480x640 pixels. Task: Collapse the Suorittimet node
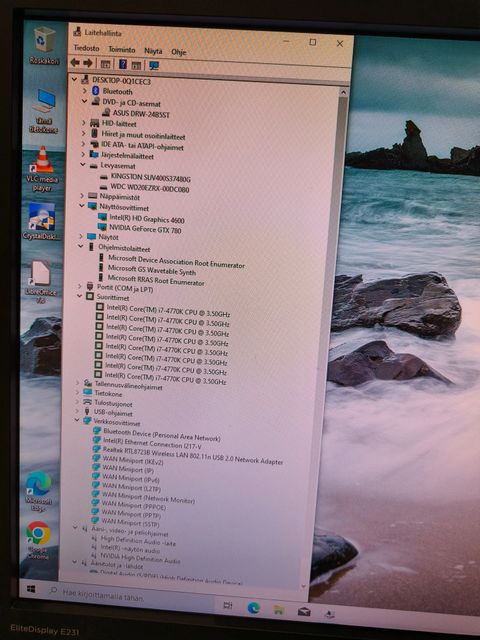coord(80,296)
